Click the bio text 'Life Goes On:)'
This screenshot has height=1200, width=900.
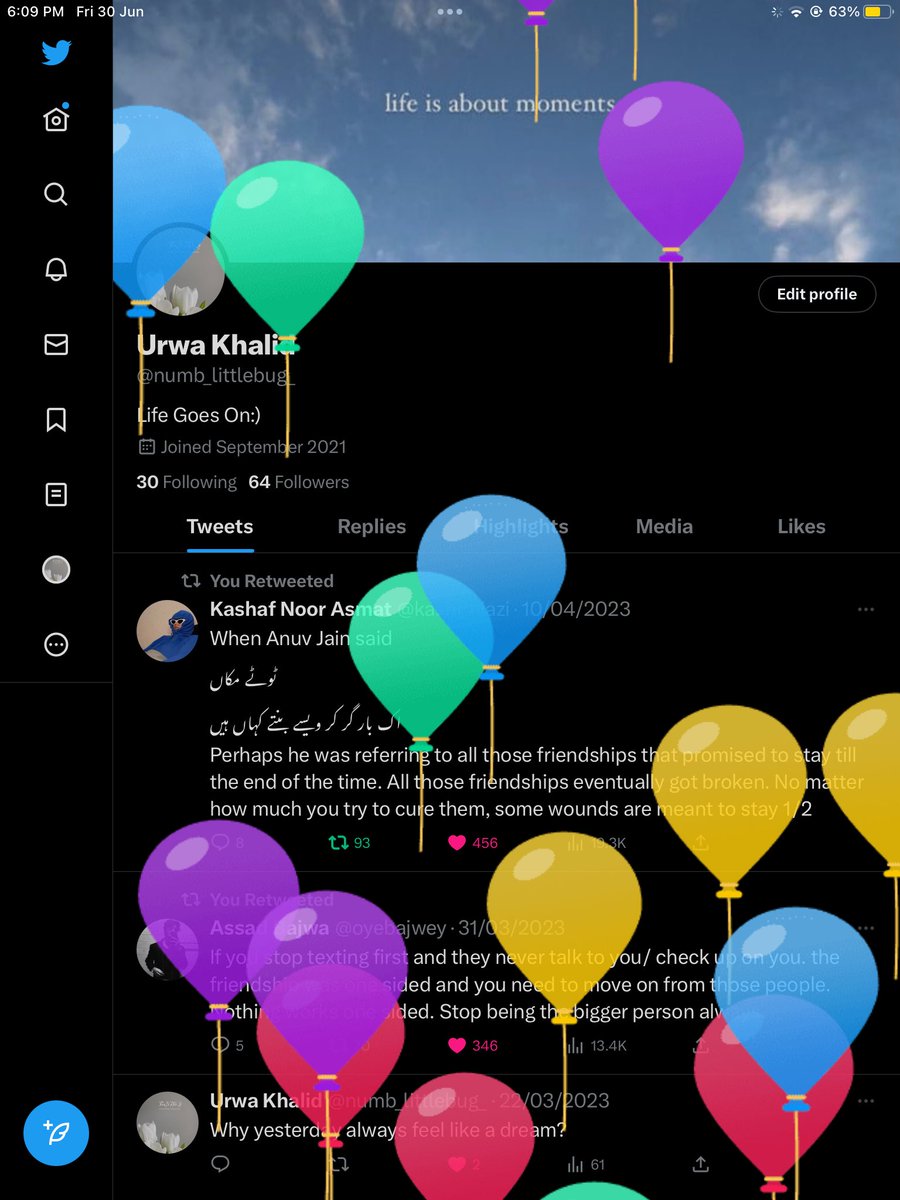click(x=198, y=416)
